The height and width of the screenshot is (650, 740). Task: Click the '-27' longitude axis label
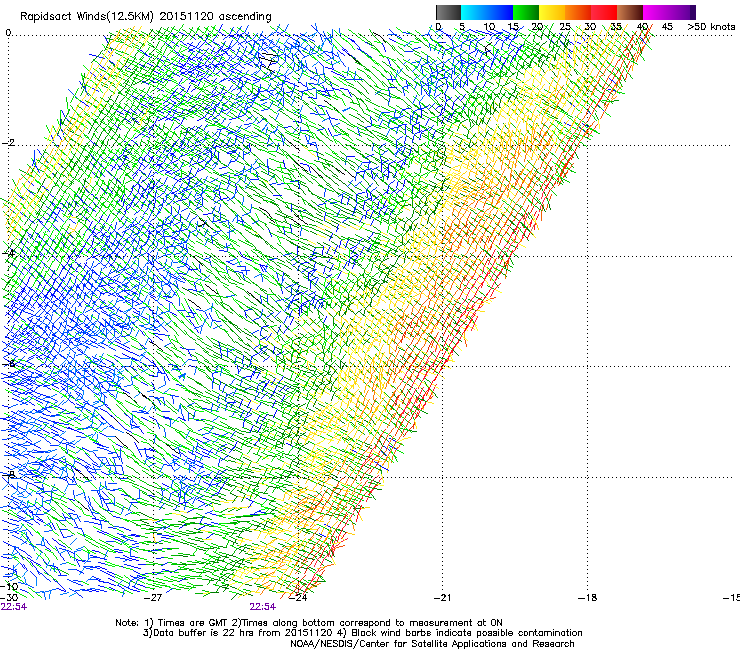153,598
